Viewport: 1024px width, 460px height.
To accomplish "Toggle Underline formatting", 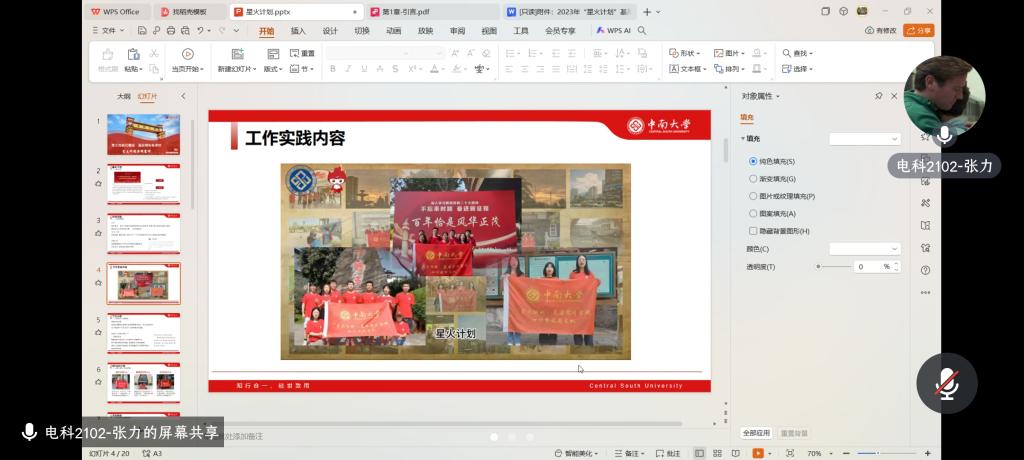I will pos(364,69).
